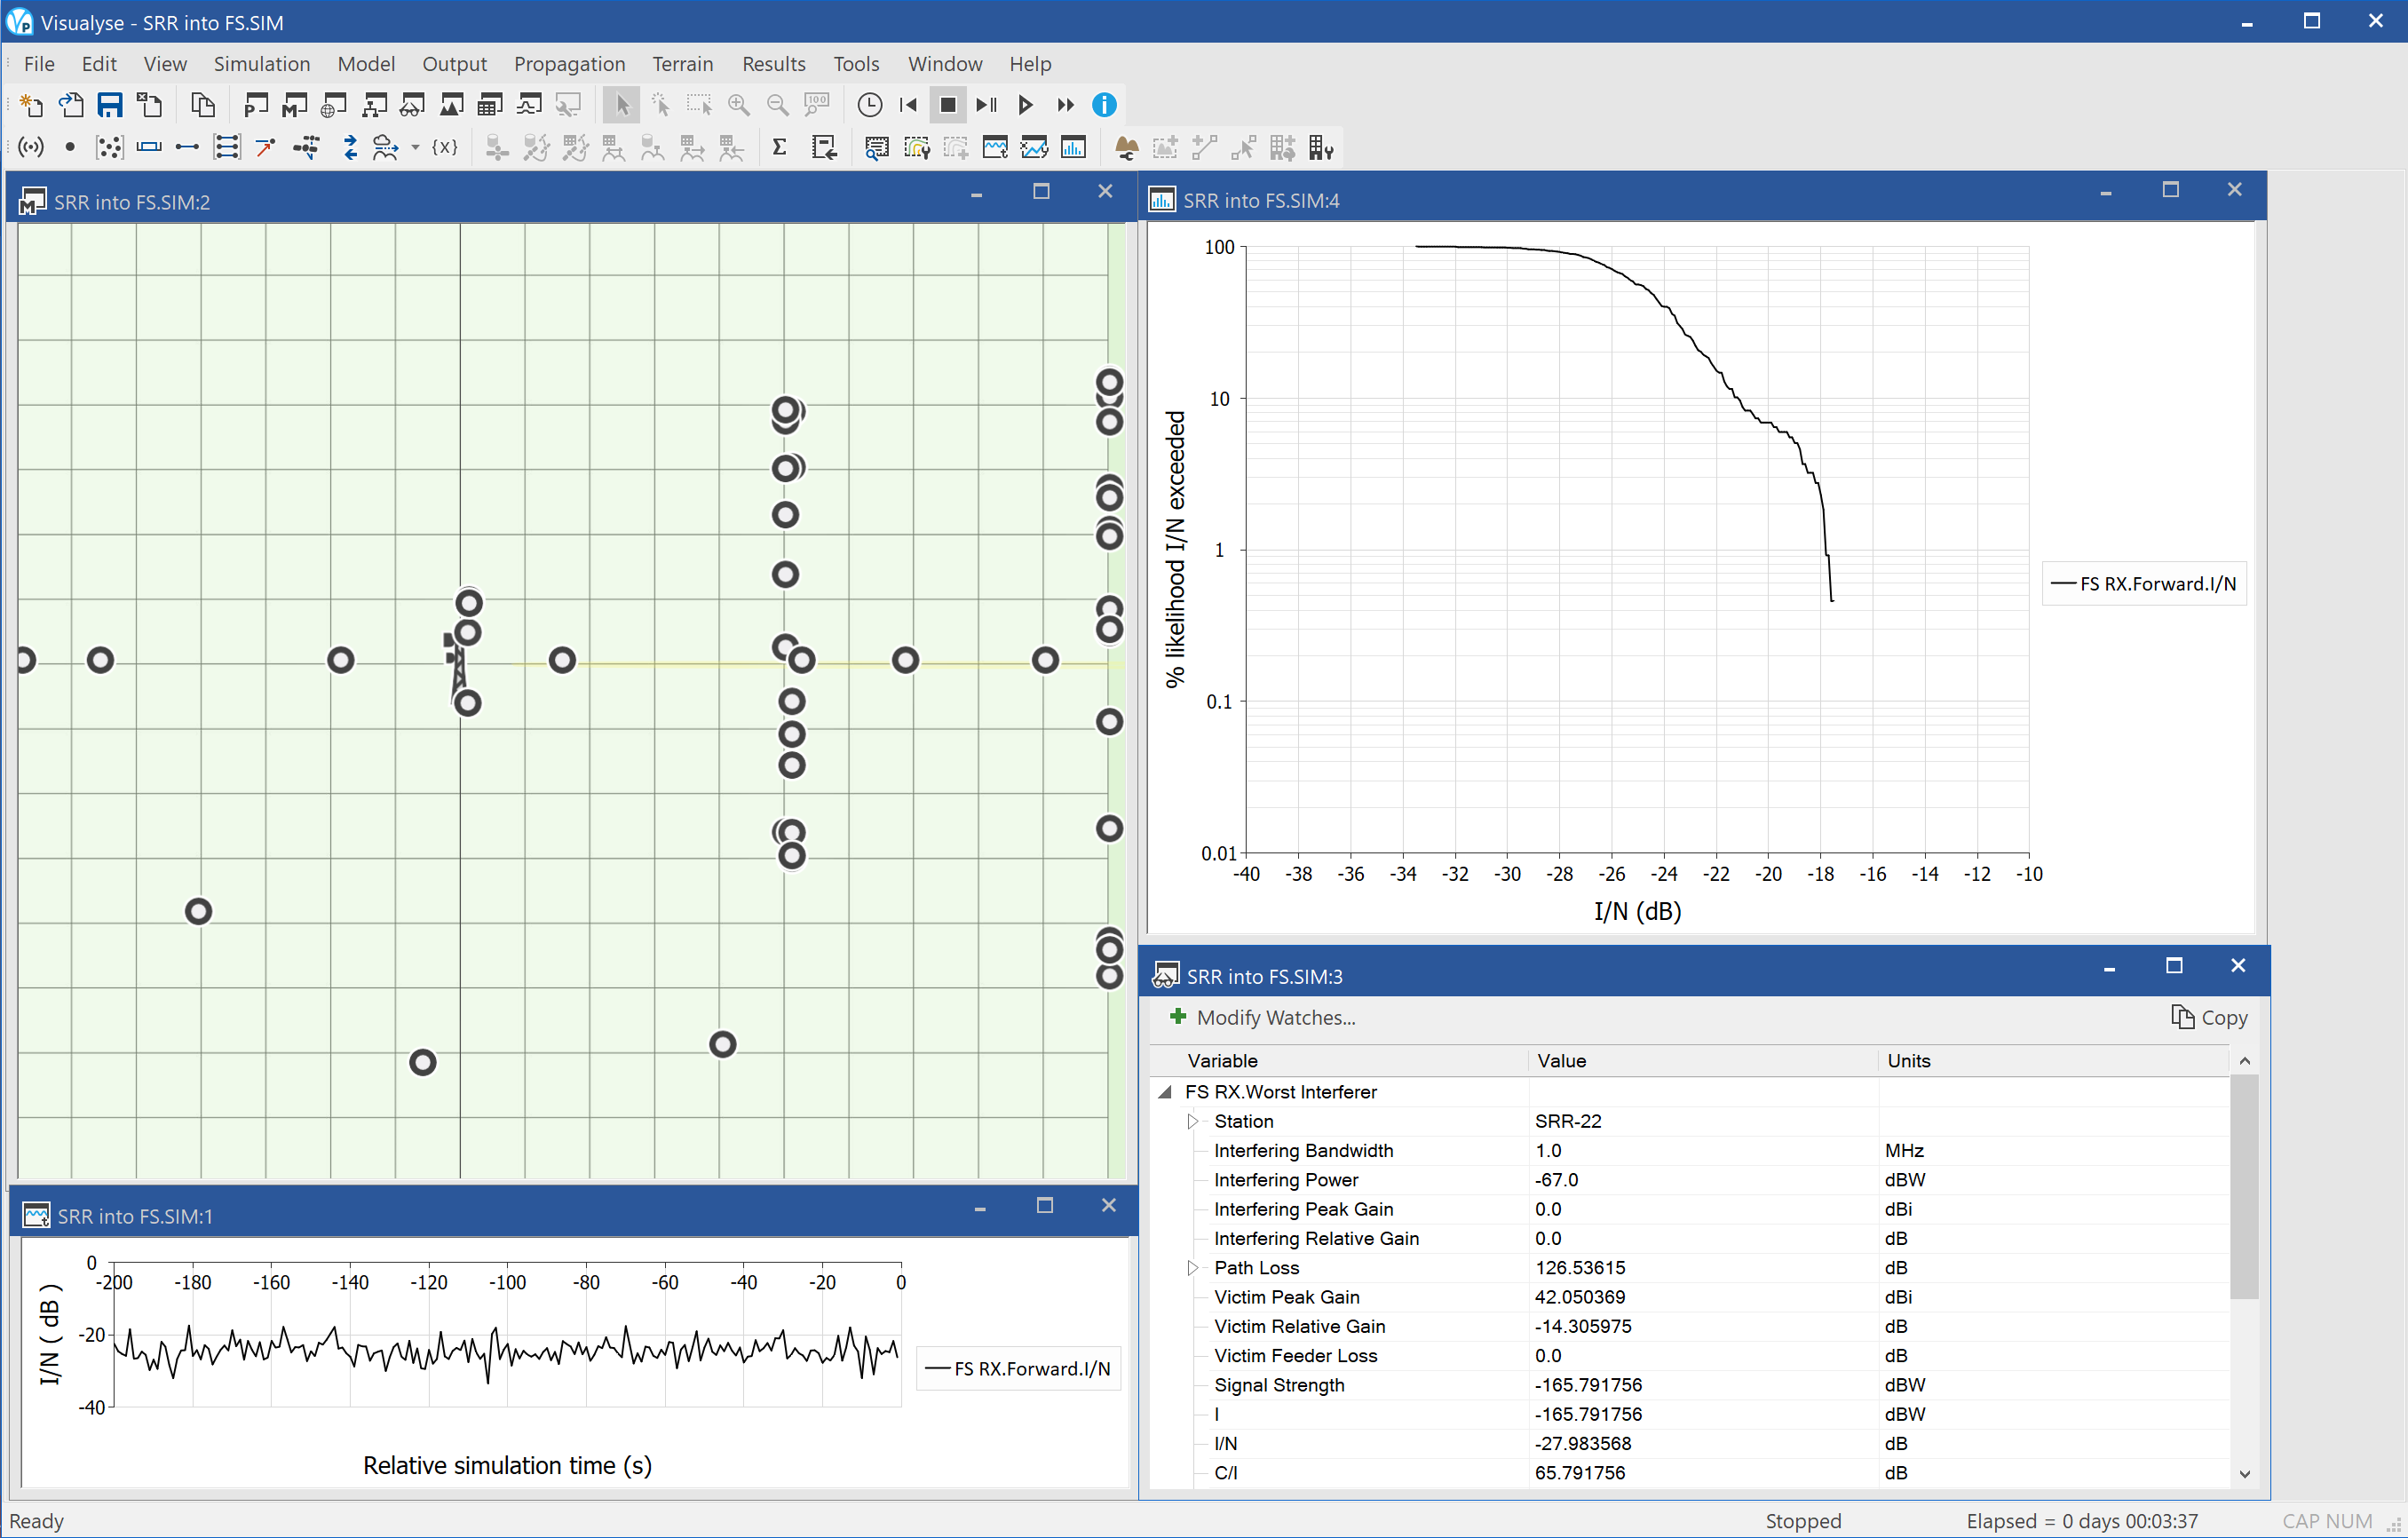Image resolution: width=2408 pixels, height=1538 pixels.
Task: Select the Victim Peak Gain row
Action: click(1690, 1297)
